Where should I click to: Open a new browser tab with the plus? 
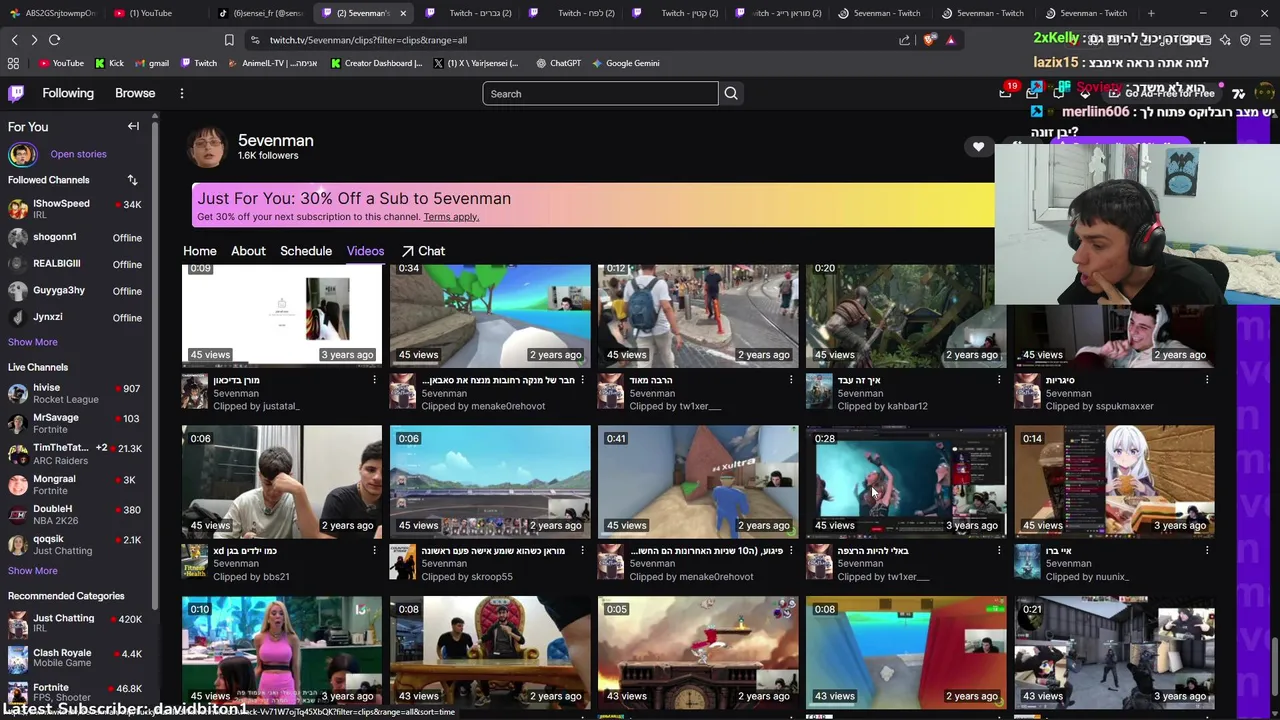(1151, 13)
